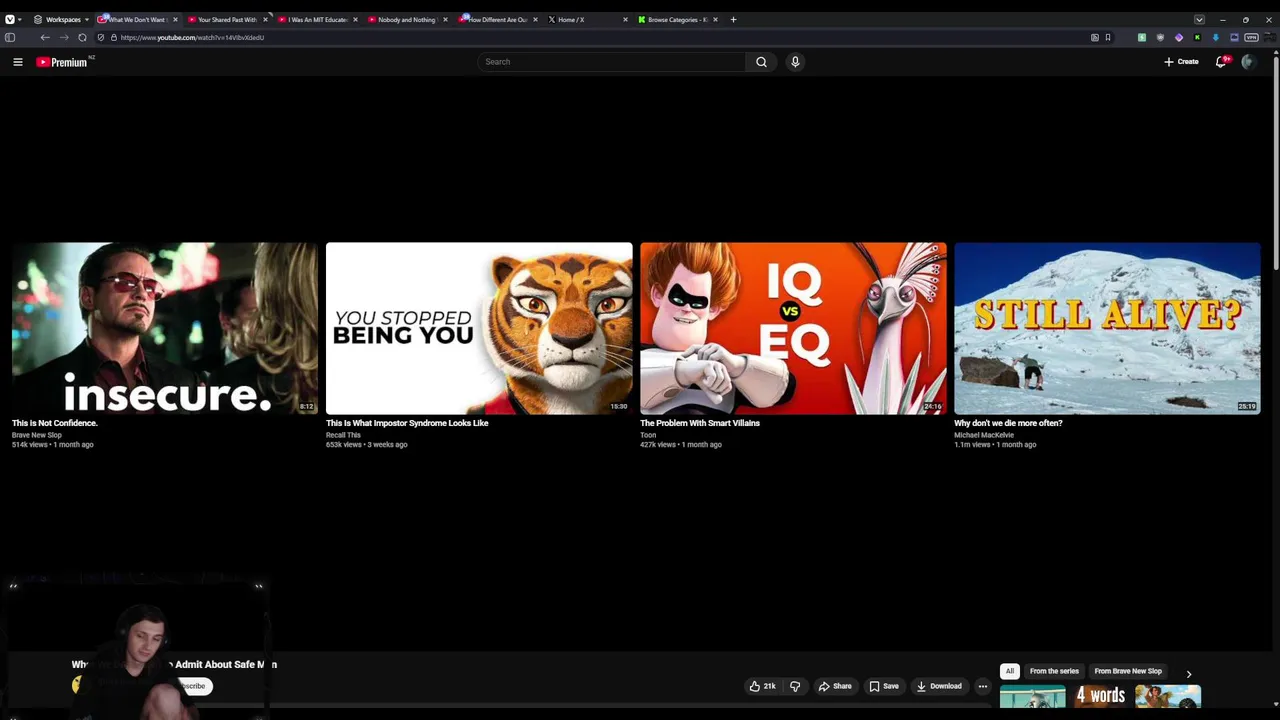Image resolution: width=1280 pixels, height=720 pixels.
Task: Reload the current page
Action: pyautogui.click(x=82, y=37)
